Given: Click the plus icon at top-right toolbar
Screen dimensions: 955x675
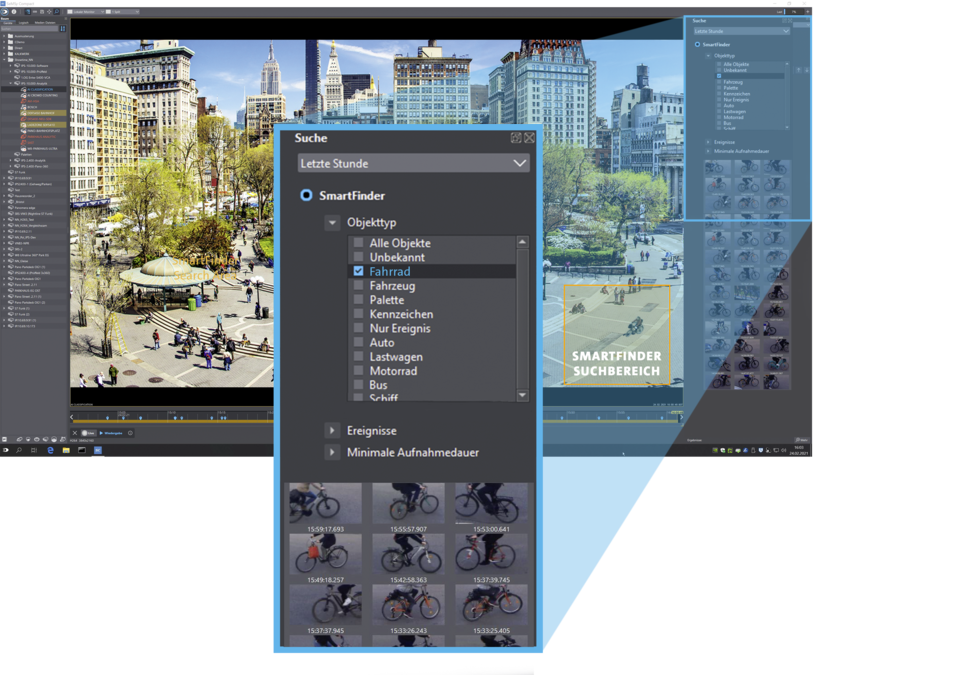Looking at the screenshot, I should click(808, 12).
